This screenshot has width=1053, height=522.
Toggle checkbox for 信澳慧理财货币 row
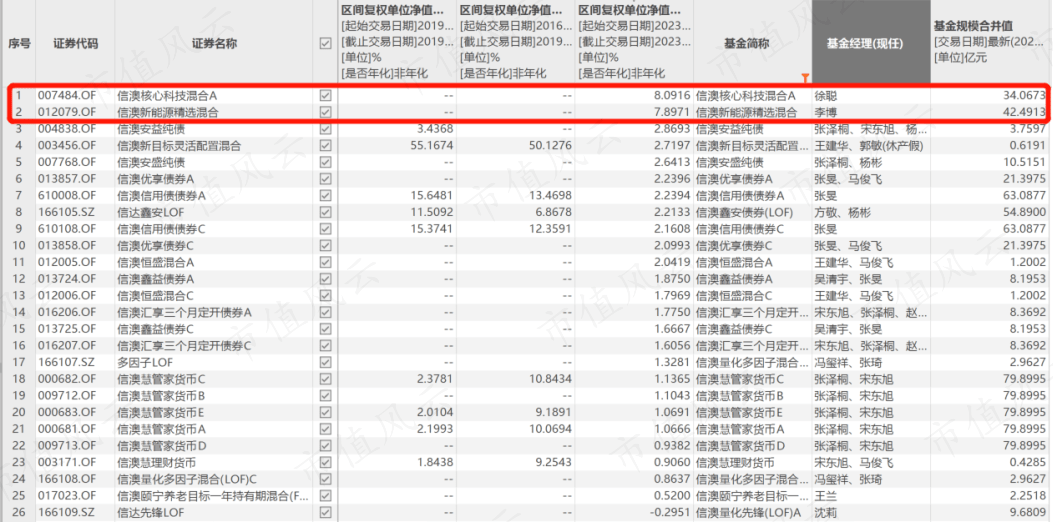[324, 462]
